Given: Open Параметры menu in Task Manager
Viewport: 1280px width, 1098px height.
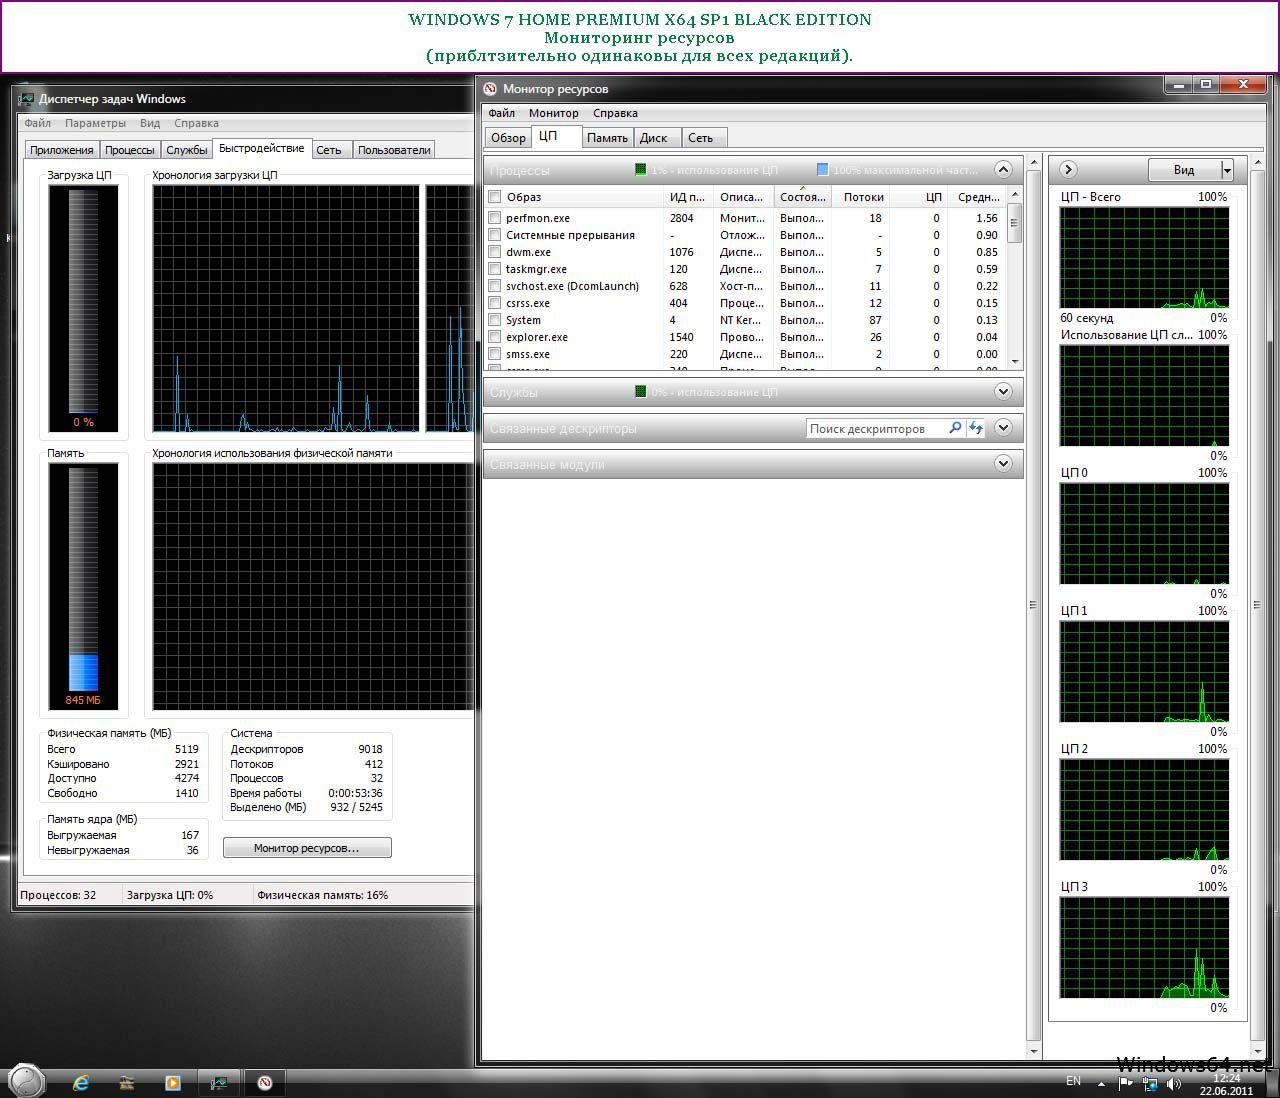Looking at the screenshot, I should [x=96, y=123].
